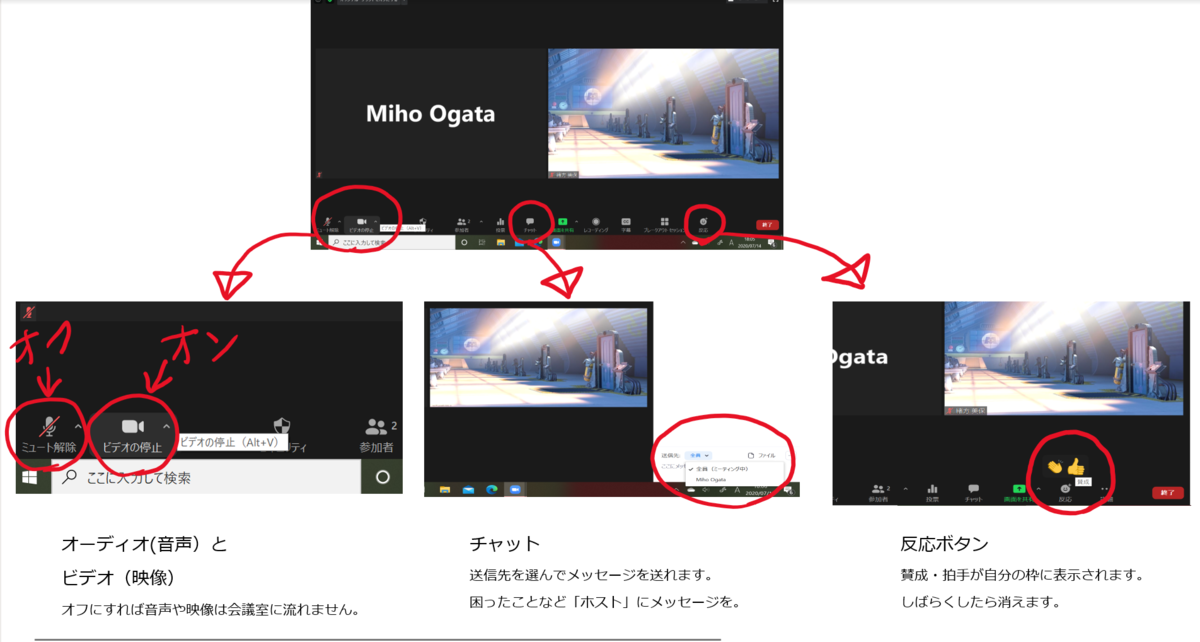Open chat bubble icon in top Zoom window

point(529,221)
